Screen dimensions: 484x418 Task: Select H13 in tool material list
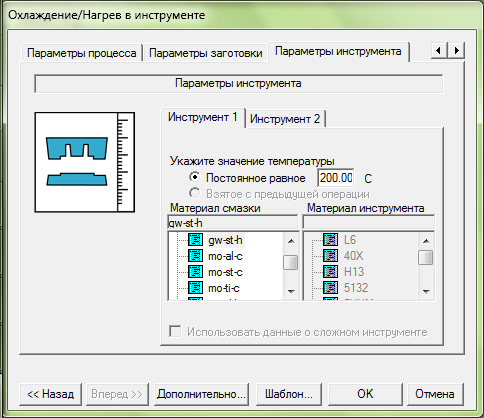(x=354, y=272)
